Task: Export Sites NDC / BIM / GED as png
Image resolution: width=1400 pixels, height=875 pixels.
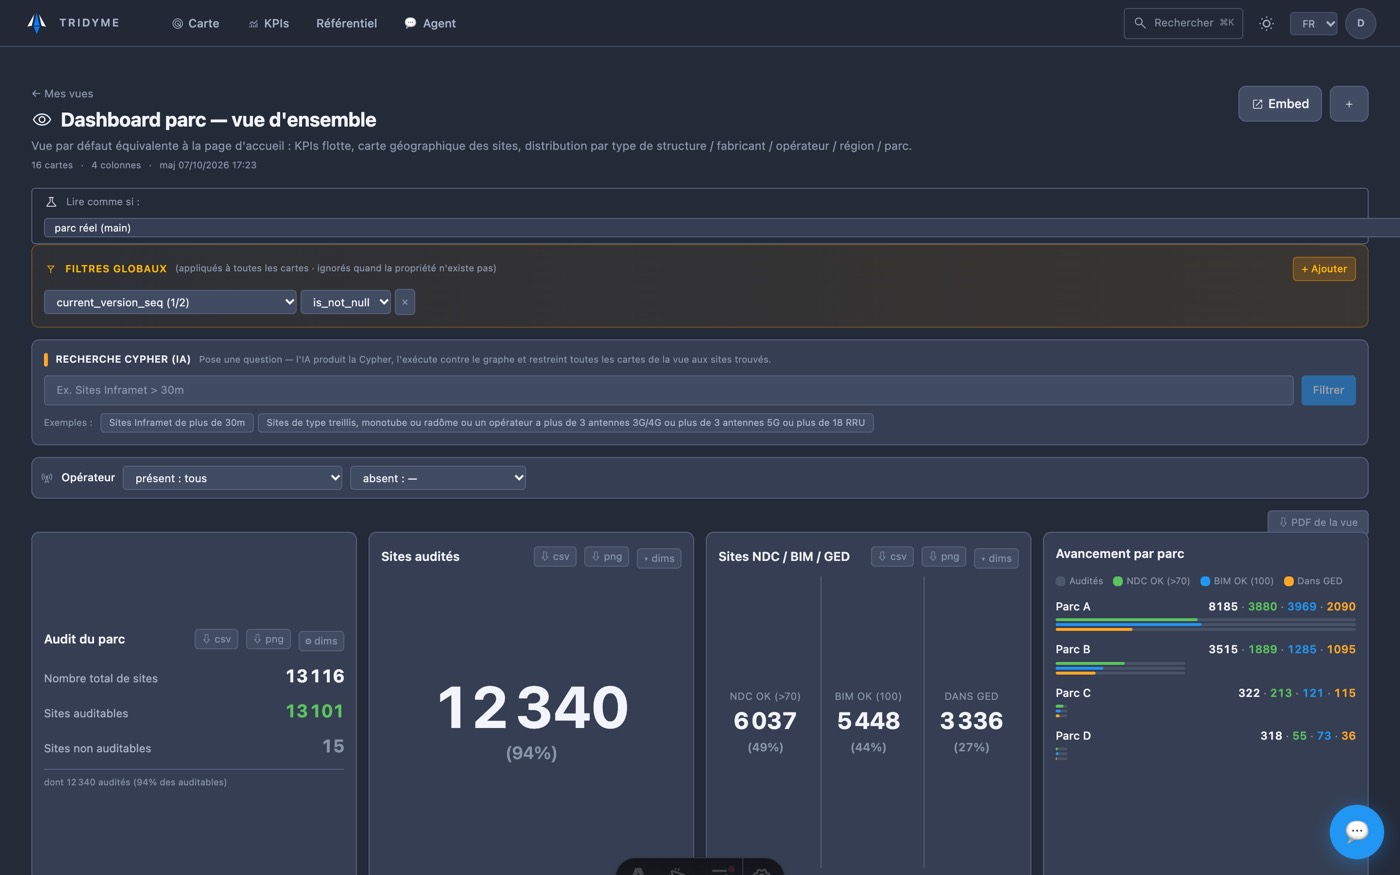Action: click(944, 557)
